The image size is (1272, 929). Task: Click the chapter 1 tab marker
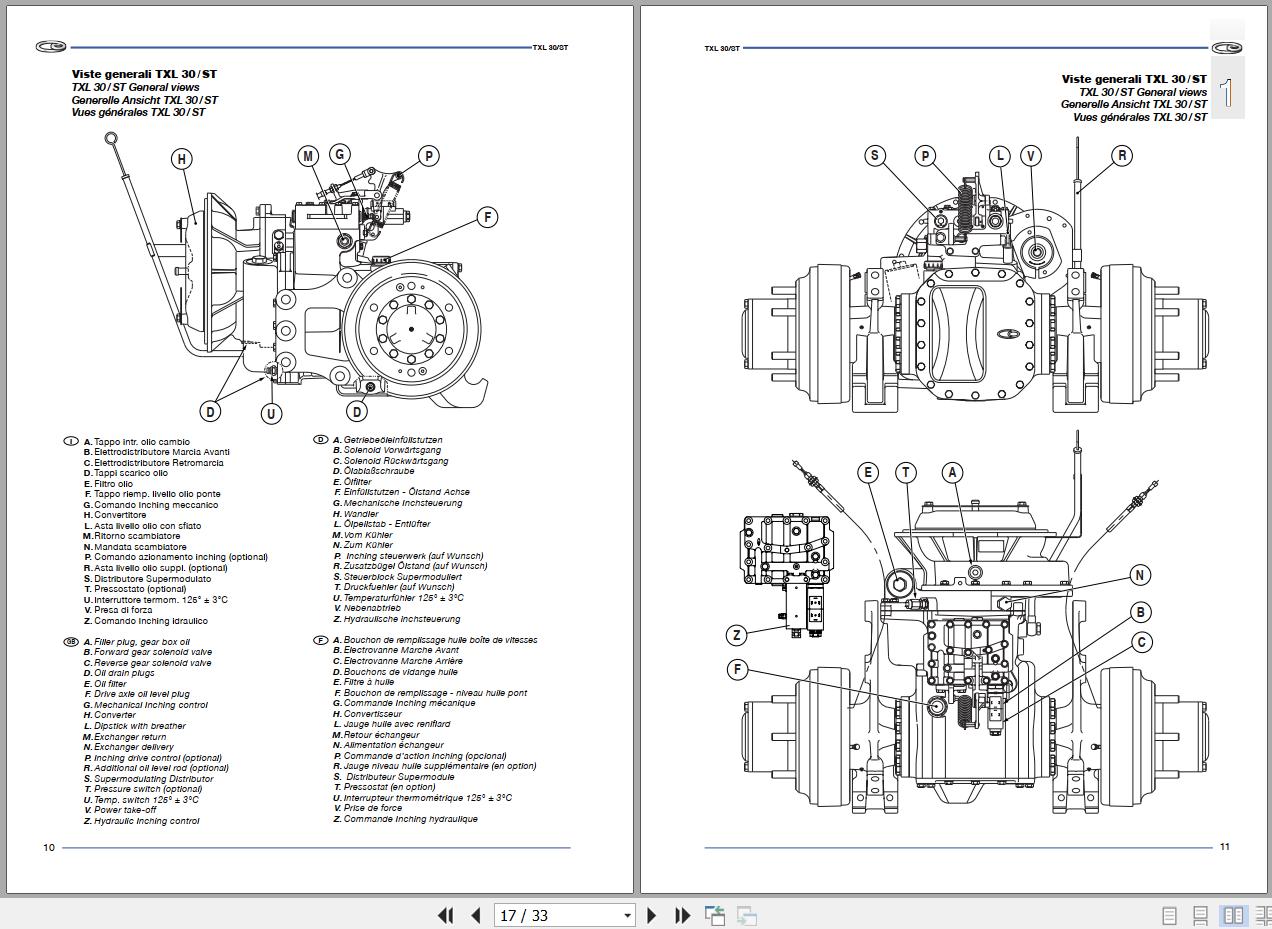tap(1227, 94)
